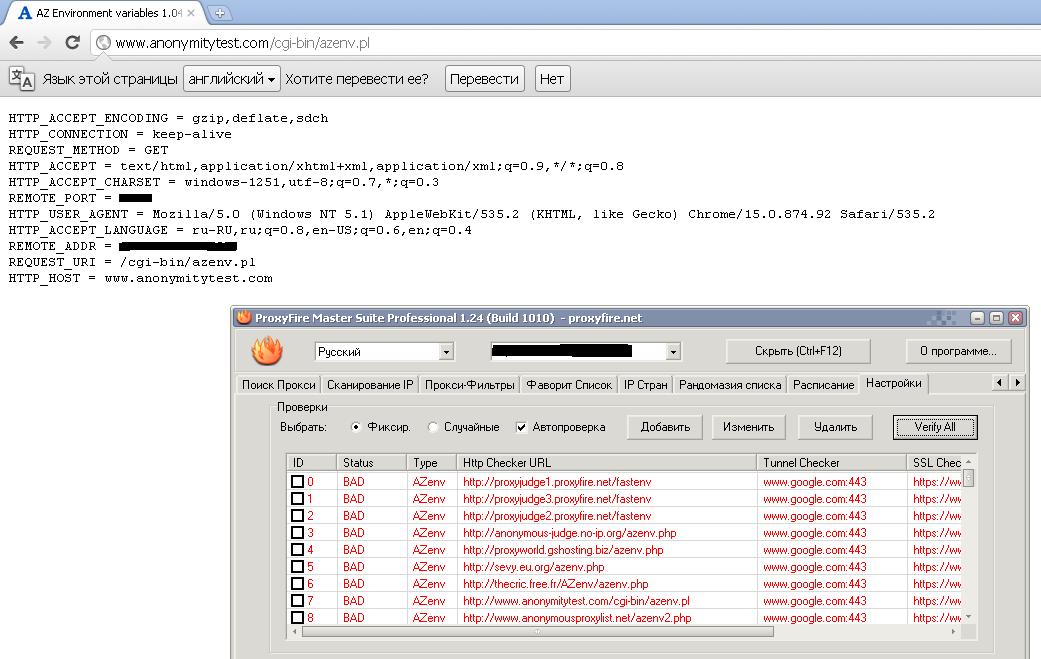Sort by the Type column header

point(432,463)
